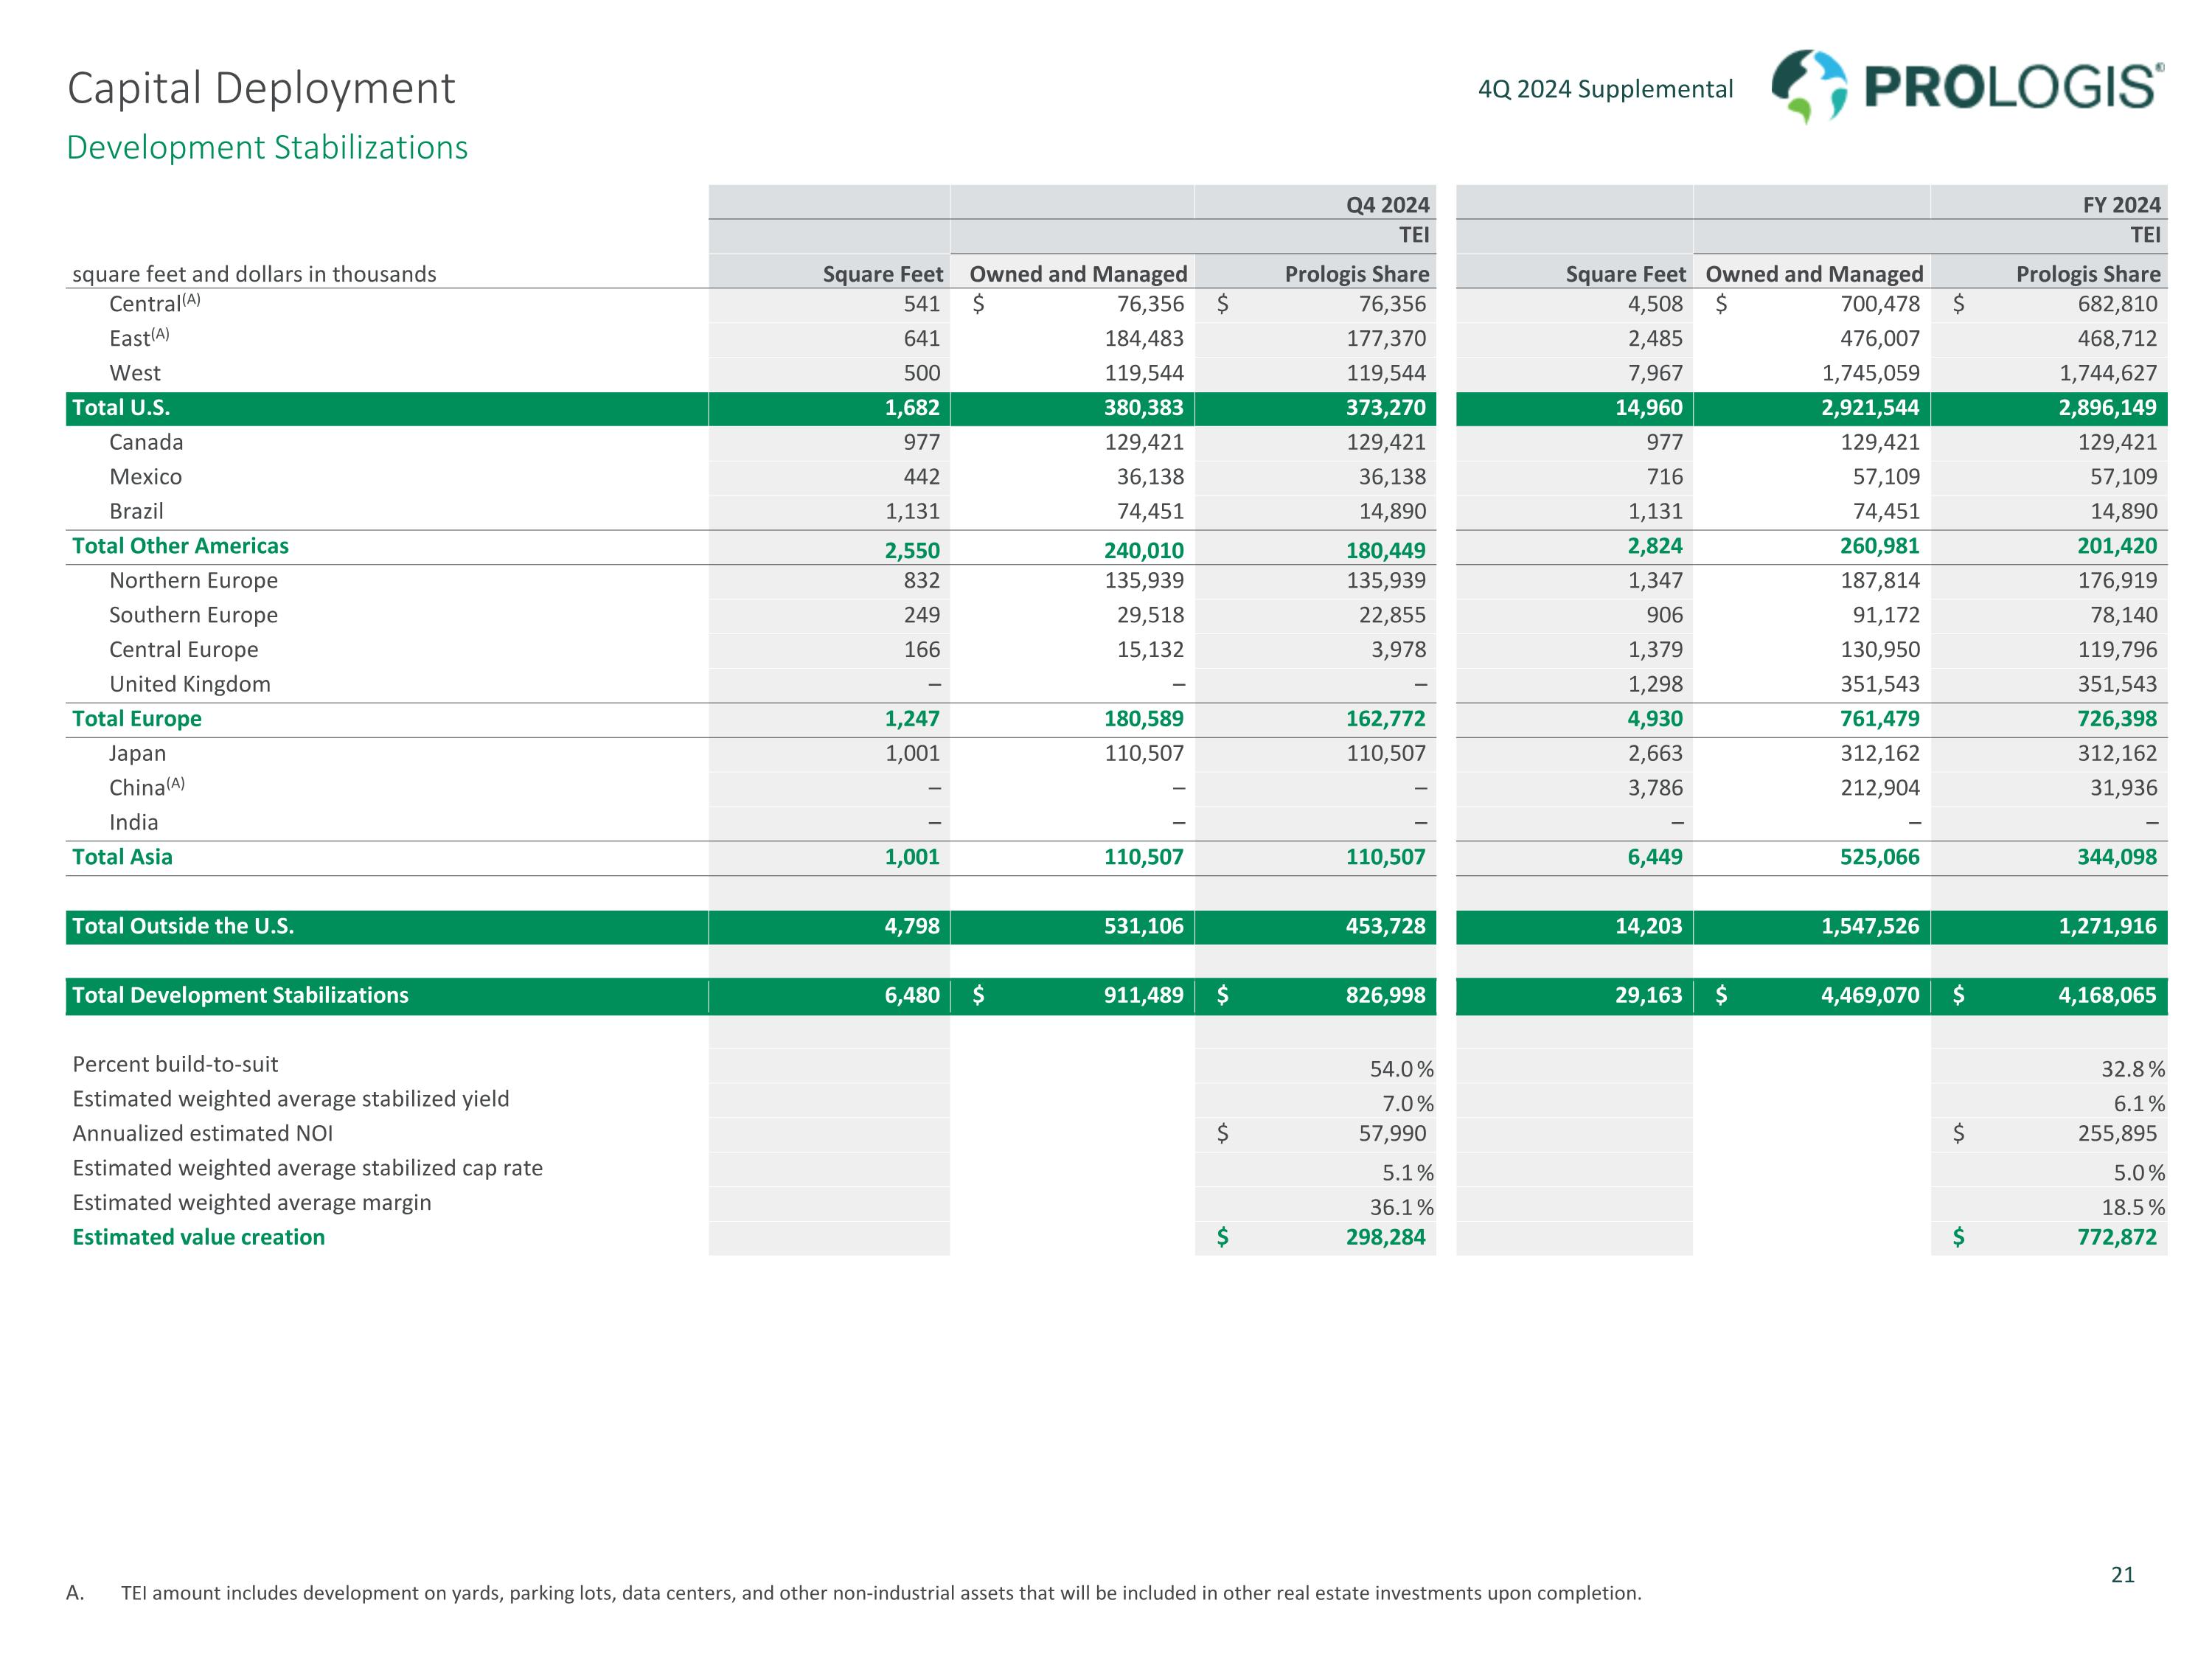Click the Estimated value creation label
The height and width of the screenshot is (1659, 2212).
[198, 1237]
